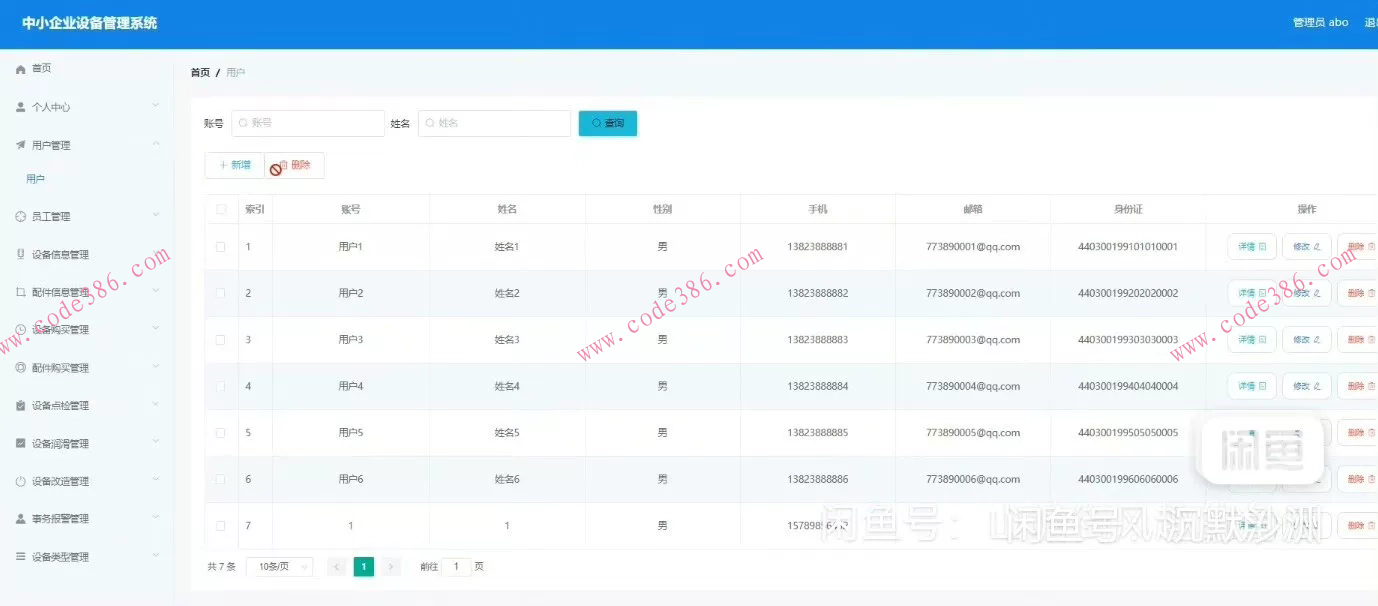Expand the 设备点检管理 chevron
Viewport: 1378px width, 606px height.
(156, 405)
